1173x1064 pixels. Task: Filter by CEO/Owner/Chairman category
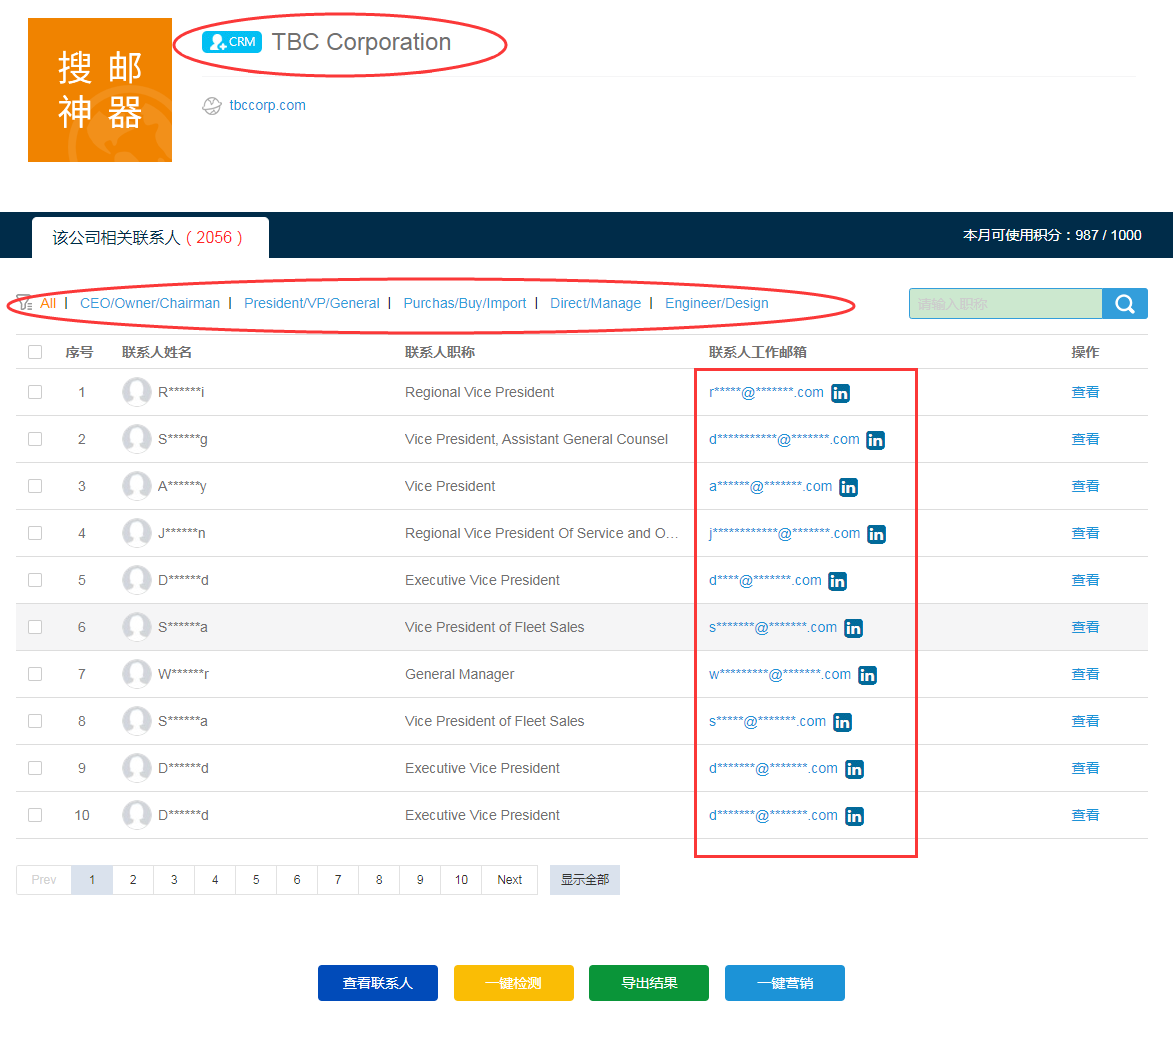coord(150,303)
